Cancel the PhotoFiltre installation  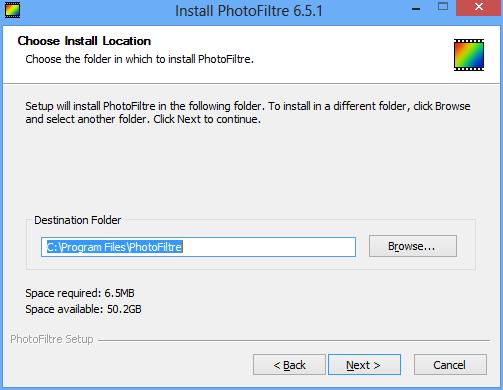(x=450, y=365)
